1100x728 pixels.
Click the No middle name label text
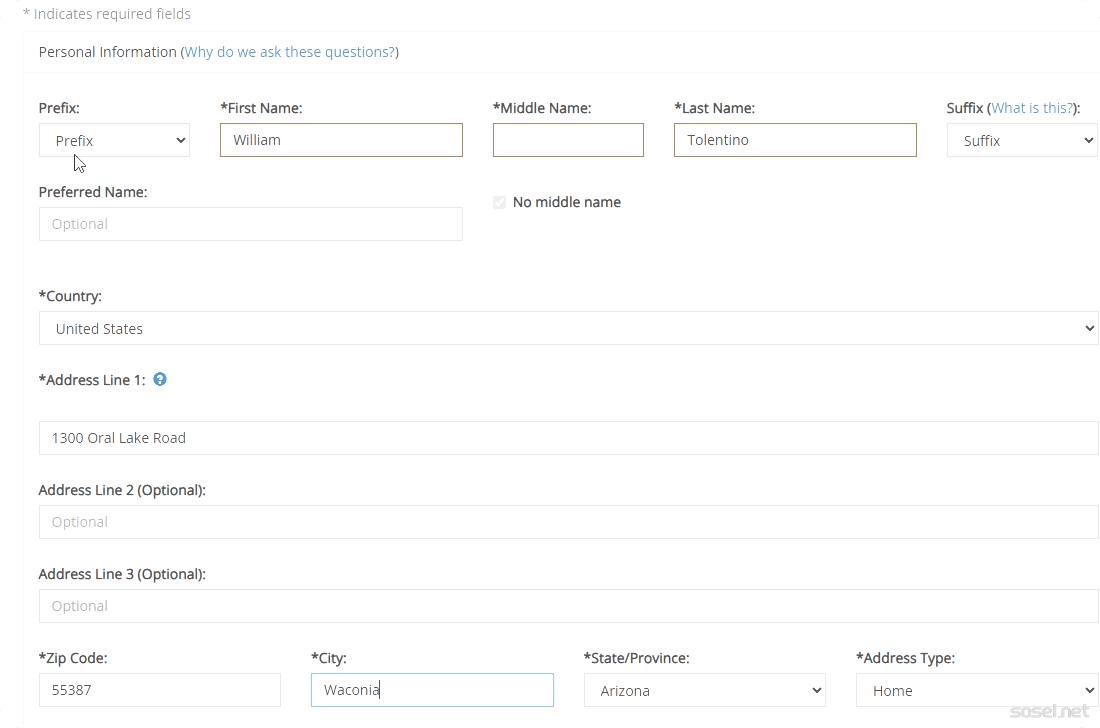pyautogui.click(x=566, y=202)
